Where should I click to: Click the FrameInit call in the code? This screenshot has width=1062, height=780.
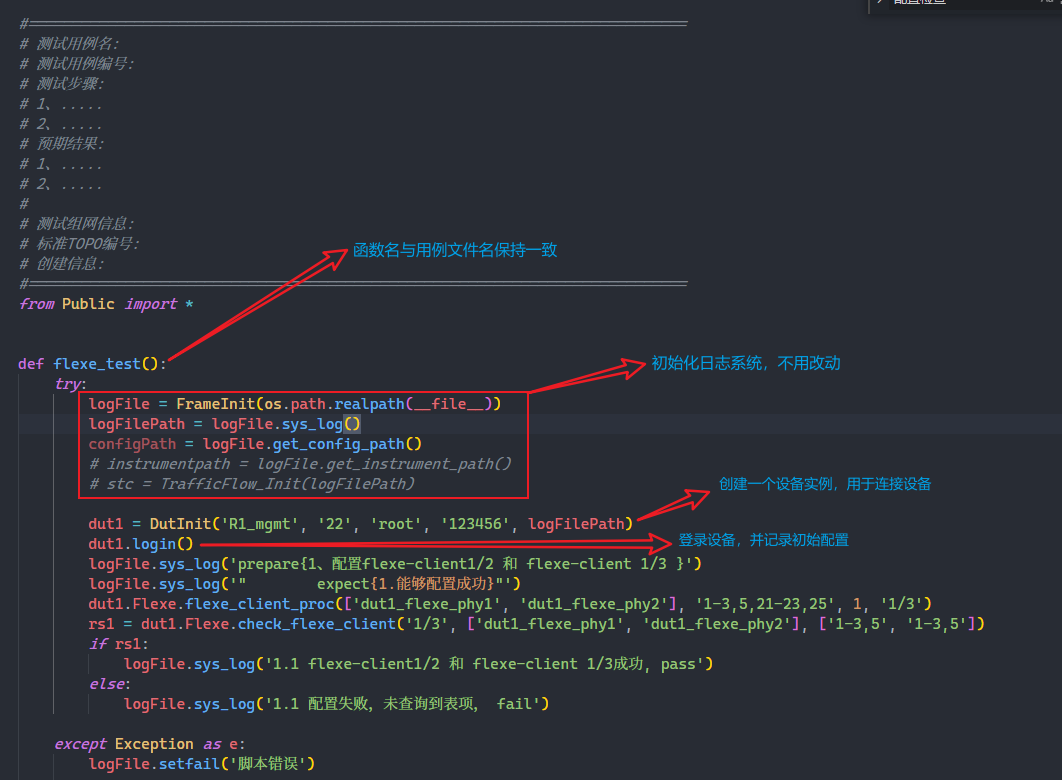(x=215, y=404)
